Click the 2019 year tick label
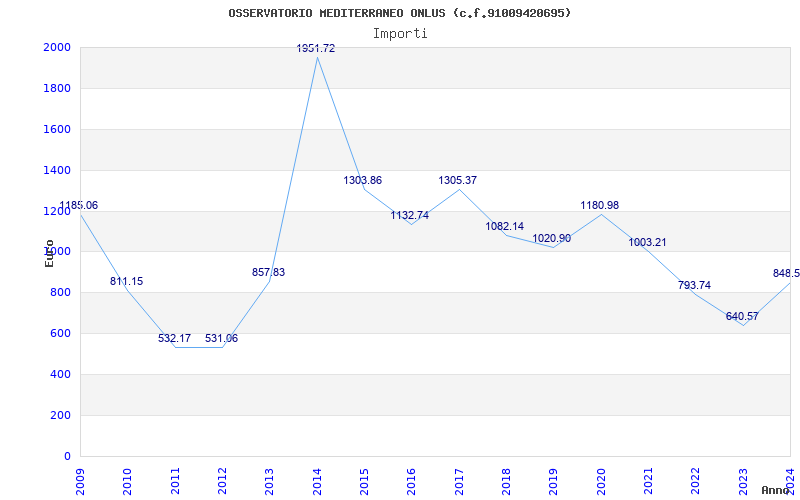Image resolution: width=800 pixels, height=500 pixels. pyautogui.click(x=554, y=482)
